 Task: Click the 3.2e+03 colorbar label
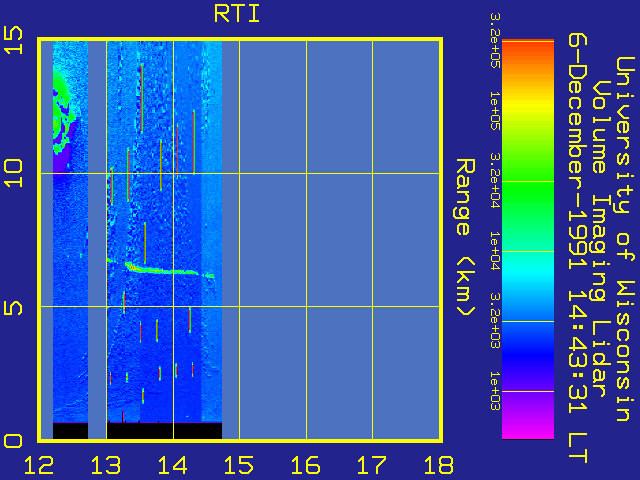tap(495, 320)
